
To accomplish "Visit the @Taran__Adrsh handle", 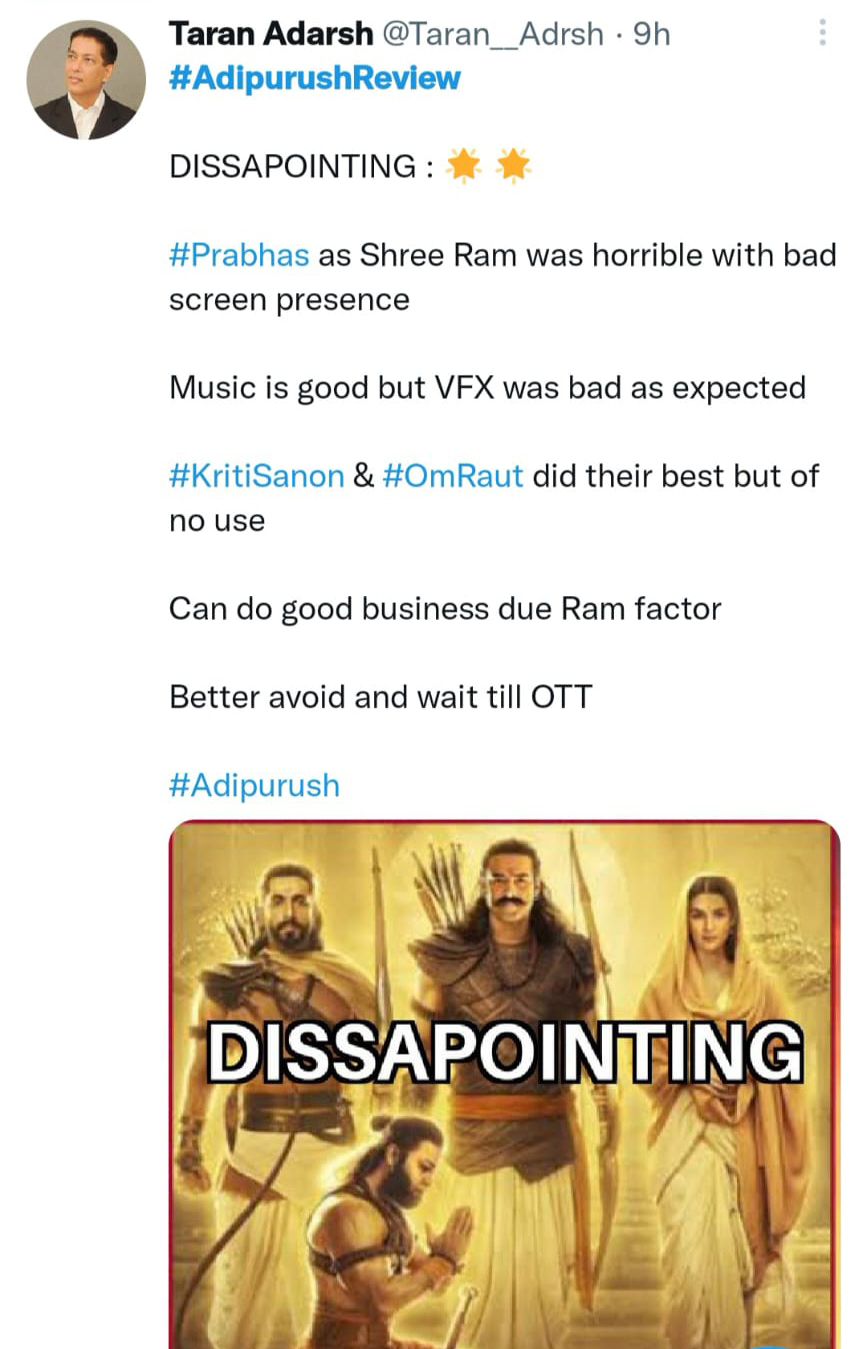I will coord(494,34).
